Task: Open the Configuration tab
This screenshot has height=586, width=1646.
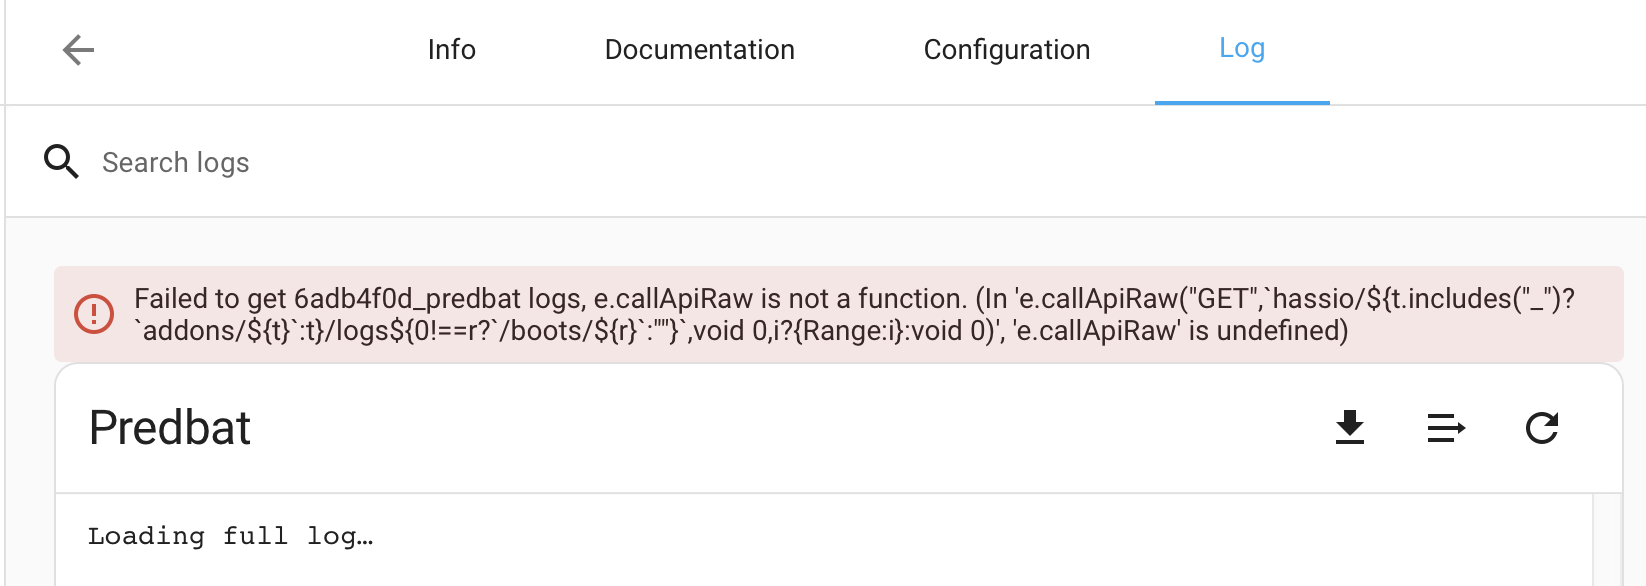Action: (1007, 50)
